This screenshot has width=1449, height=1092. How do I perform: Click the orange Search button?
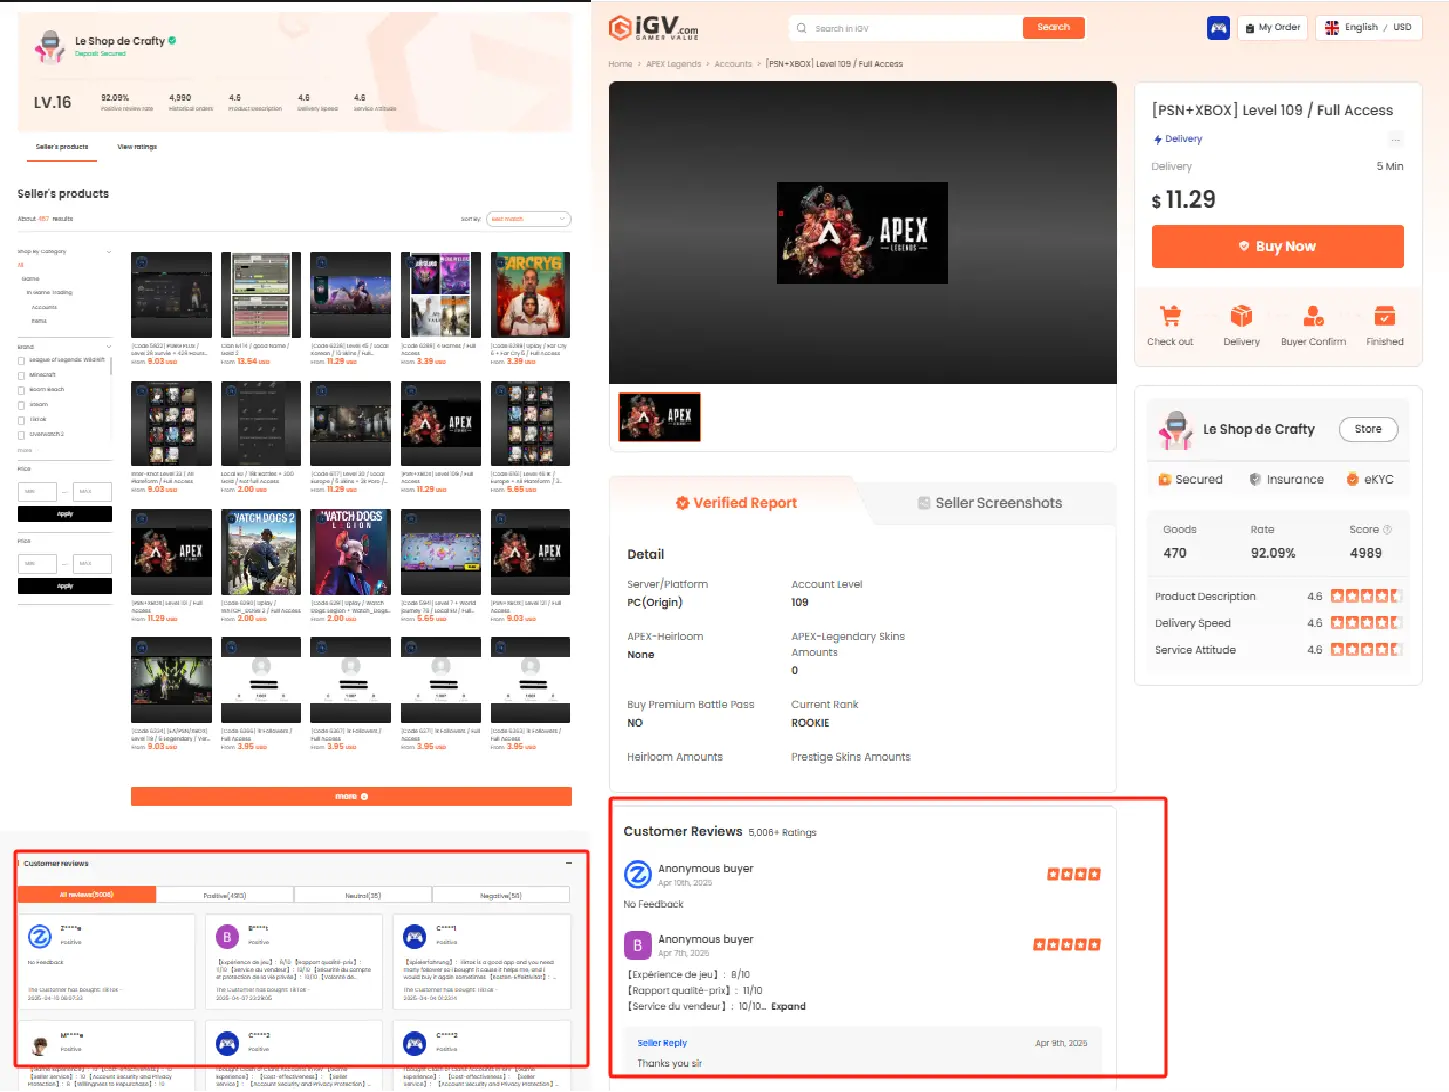tap(1054, 28)
